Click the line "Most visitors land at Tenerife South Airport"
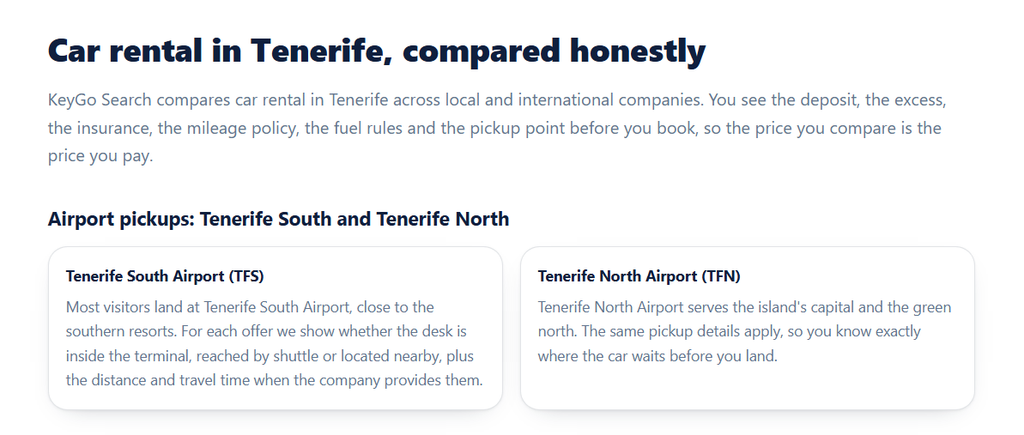 click(249, 307)
